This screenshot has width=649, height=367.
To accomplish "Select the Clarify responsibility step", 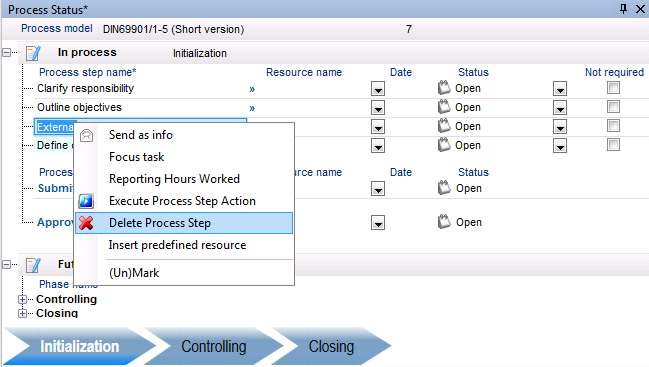I will (x=86, y=89).
